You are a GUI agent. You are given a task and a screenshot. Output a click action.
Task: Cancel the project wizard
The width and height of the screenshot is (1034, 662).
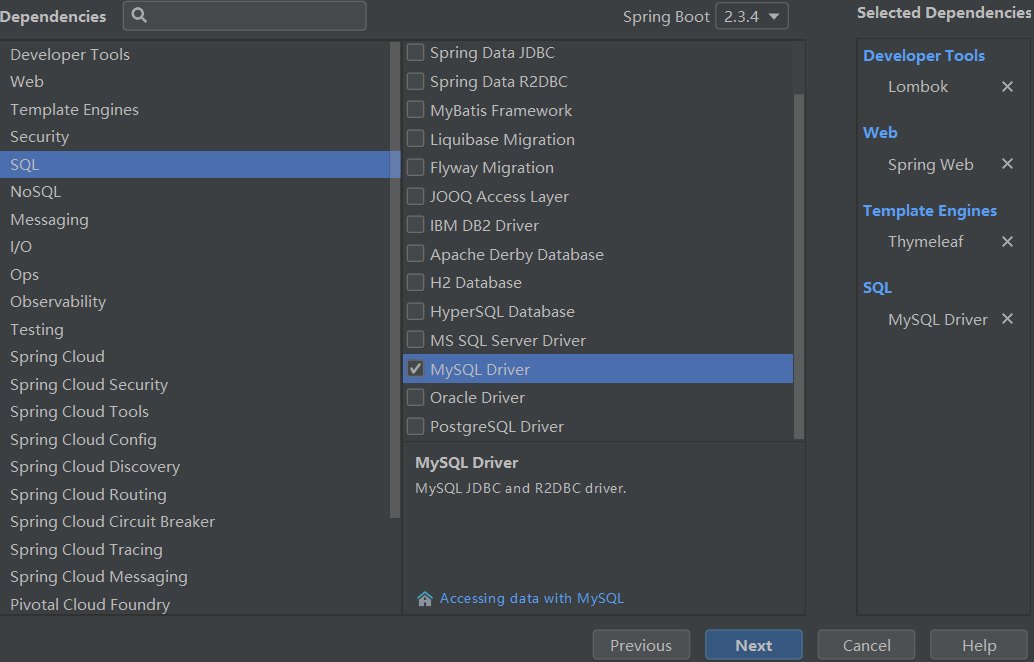click(867, 645)
